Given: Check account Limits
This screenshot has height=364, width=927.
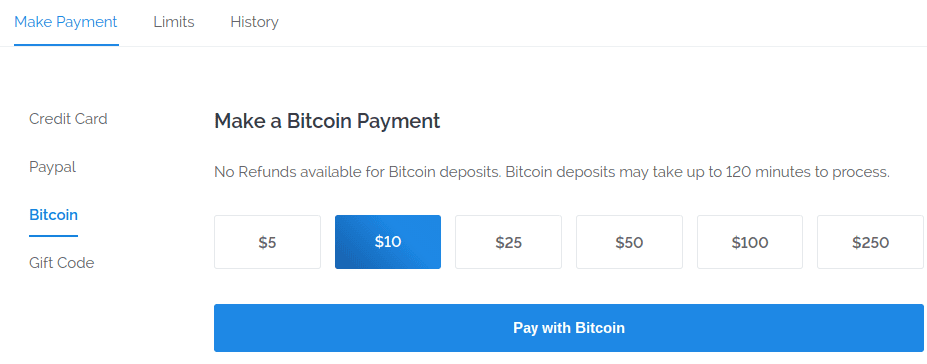Looking at the screenshot, I should (174, 22).
